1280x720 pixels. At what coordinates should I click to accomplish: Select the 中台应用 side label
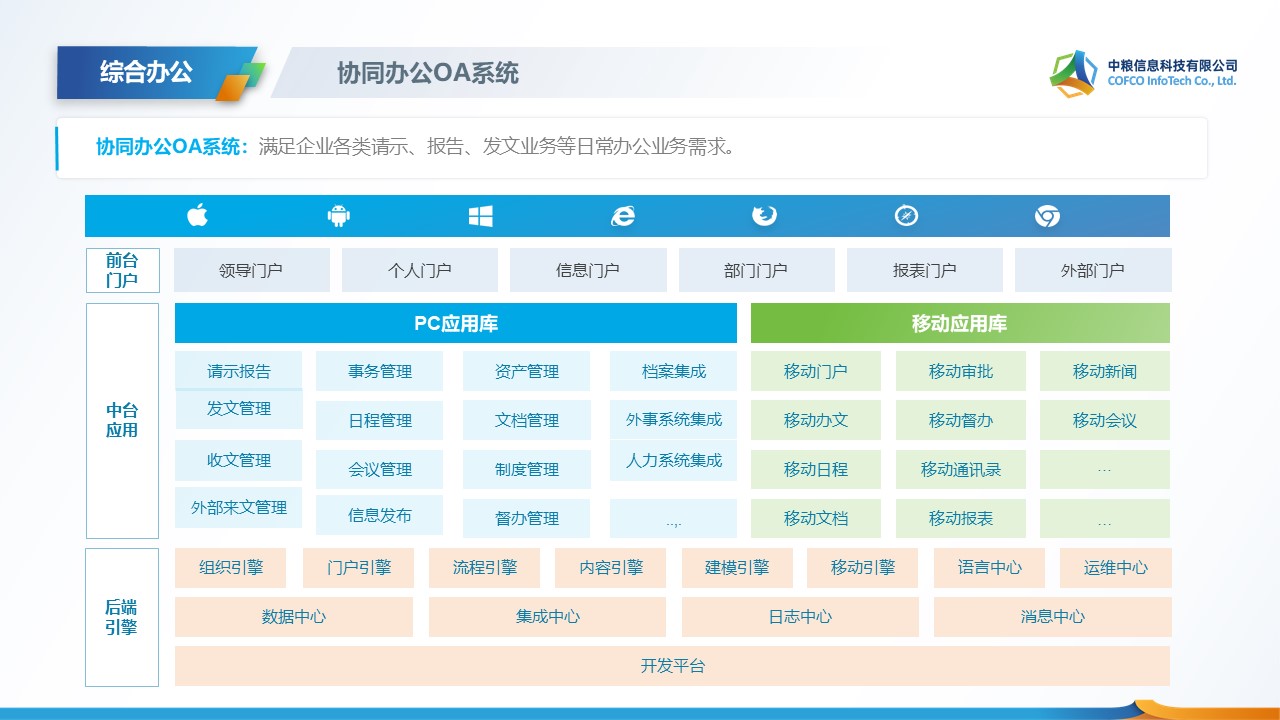[x=122, y=421]
